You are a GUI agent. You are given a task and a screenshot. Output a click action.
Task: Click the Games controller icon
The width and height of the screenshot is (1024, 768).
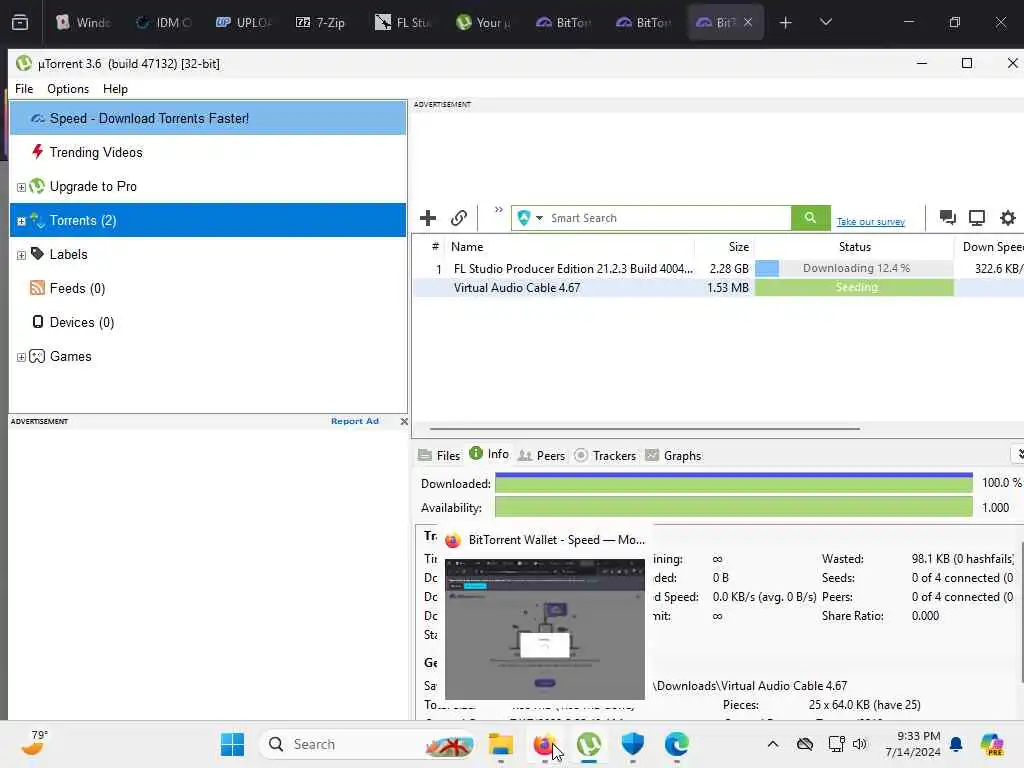(x=37, y=356)
